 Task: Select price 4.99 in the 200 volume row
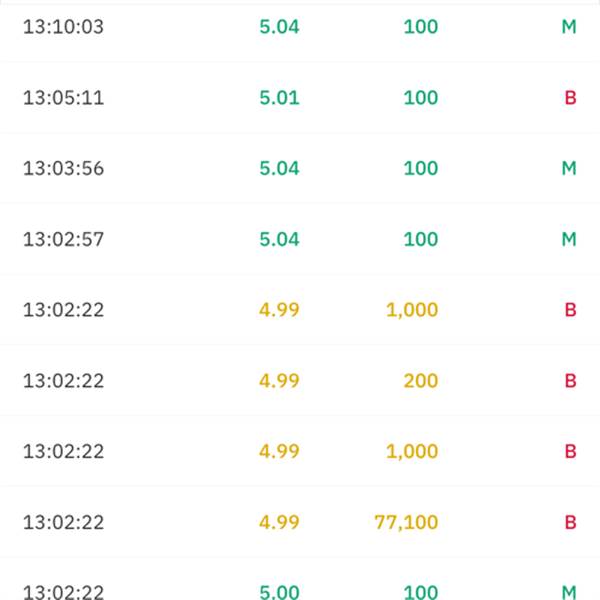click(279, 381)
